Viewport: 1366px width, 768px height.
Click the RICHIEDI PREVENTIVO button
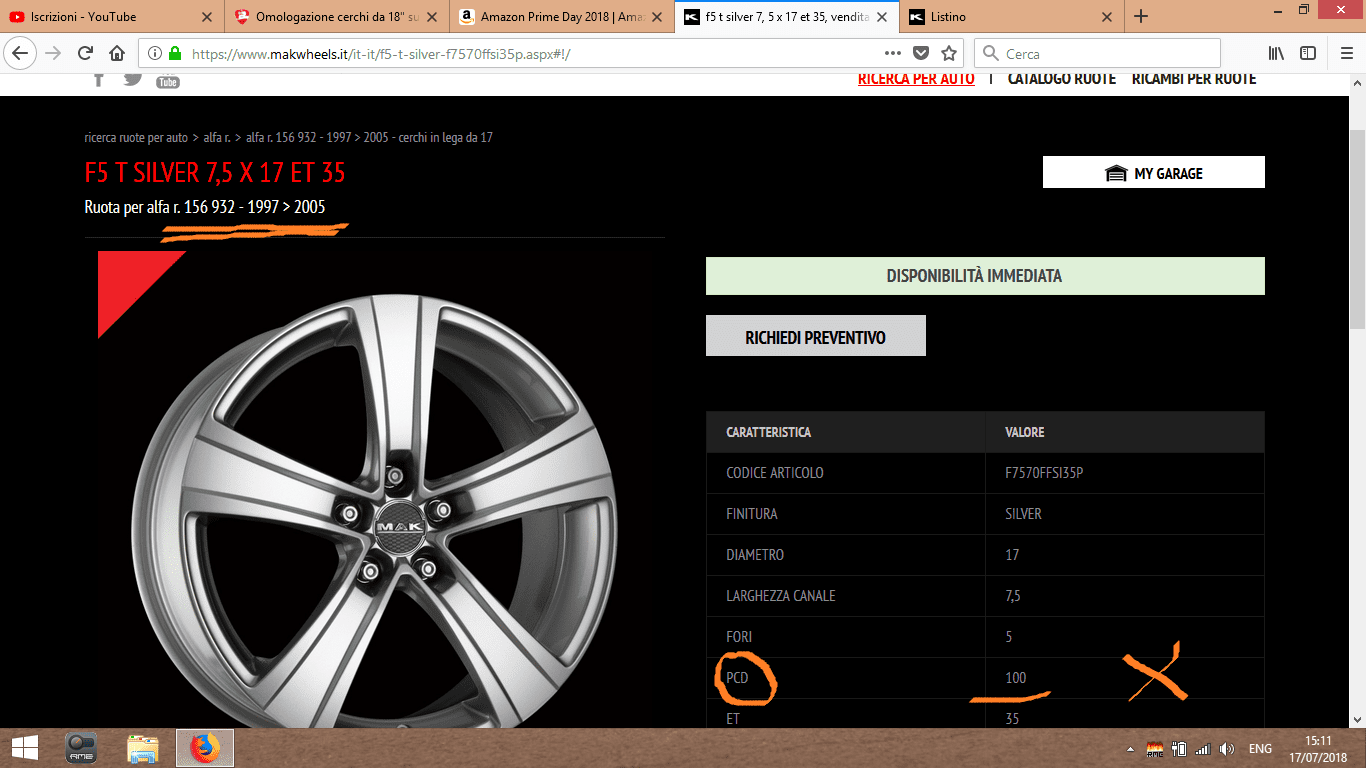pos(816,336)
